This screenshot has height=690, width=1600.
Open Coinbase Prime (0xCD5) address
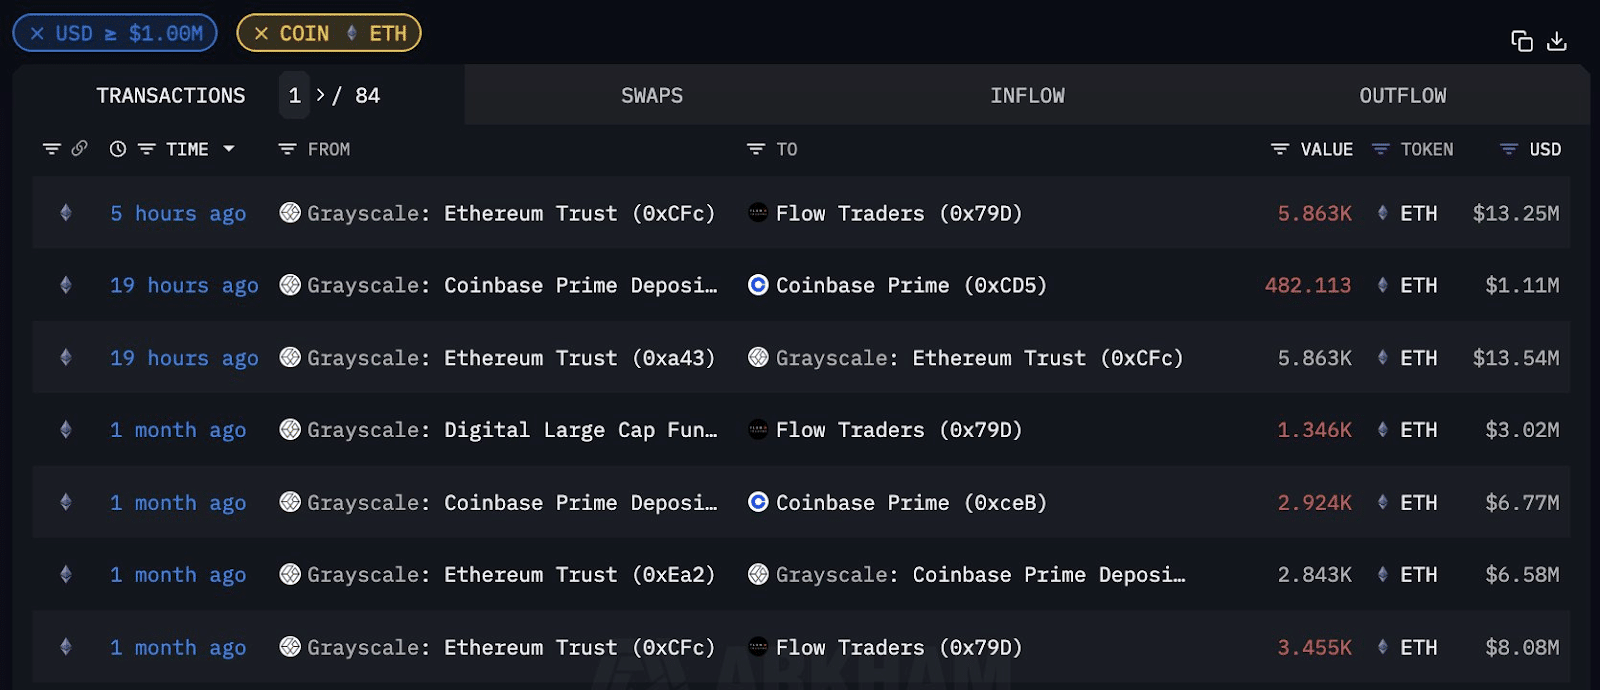(911, 285)
